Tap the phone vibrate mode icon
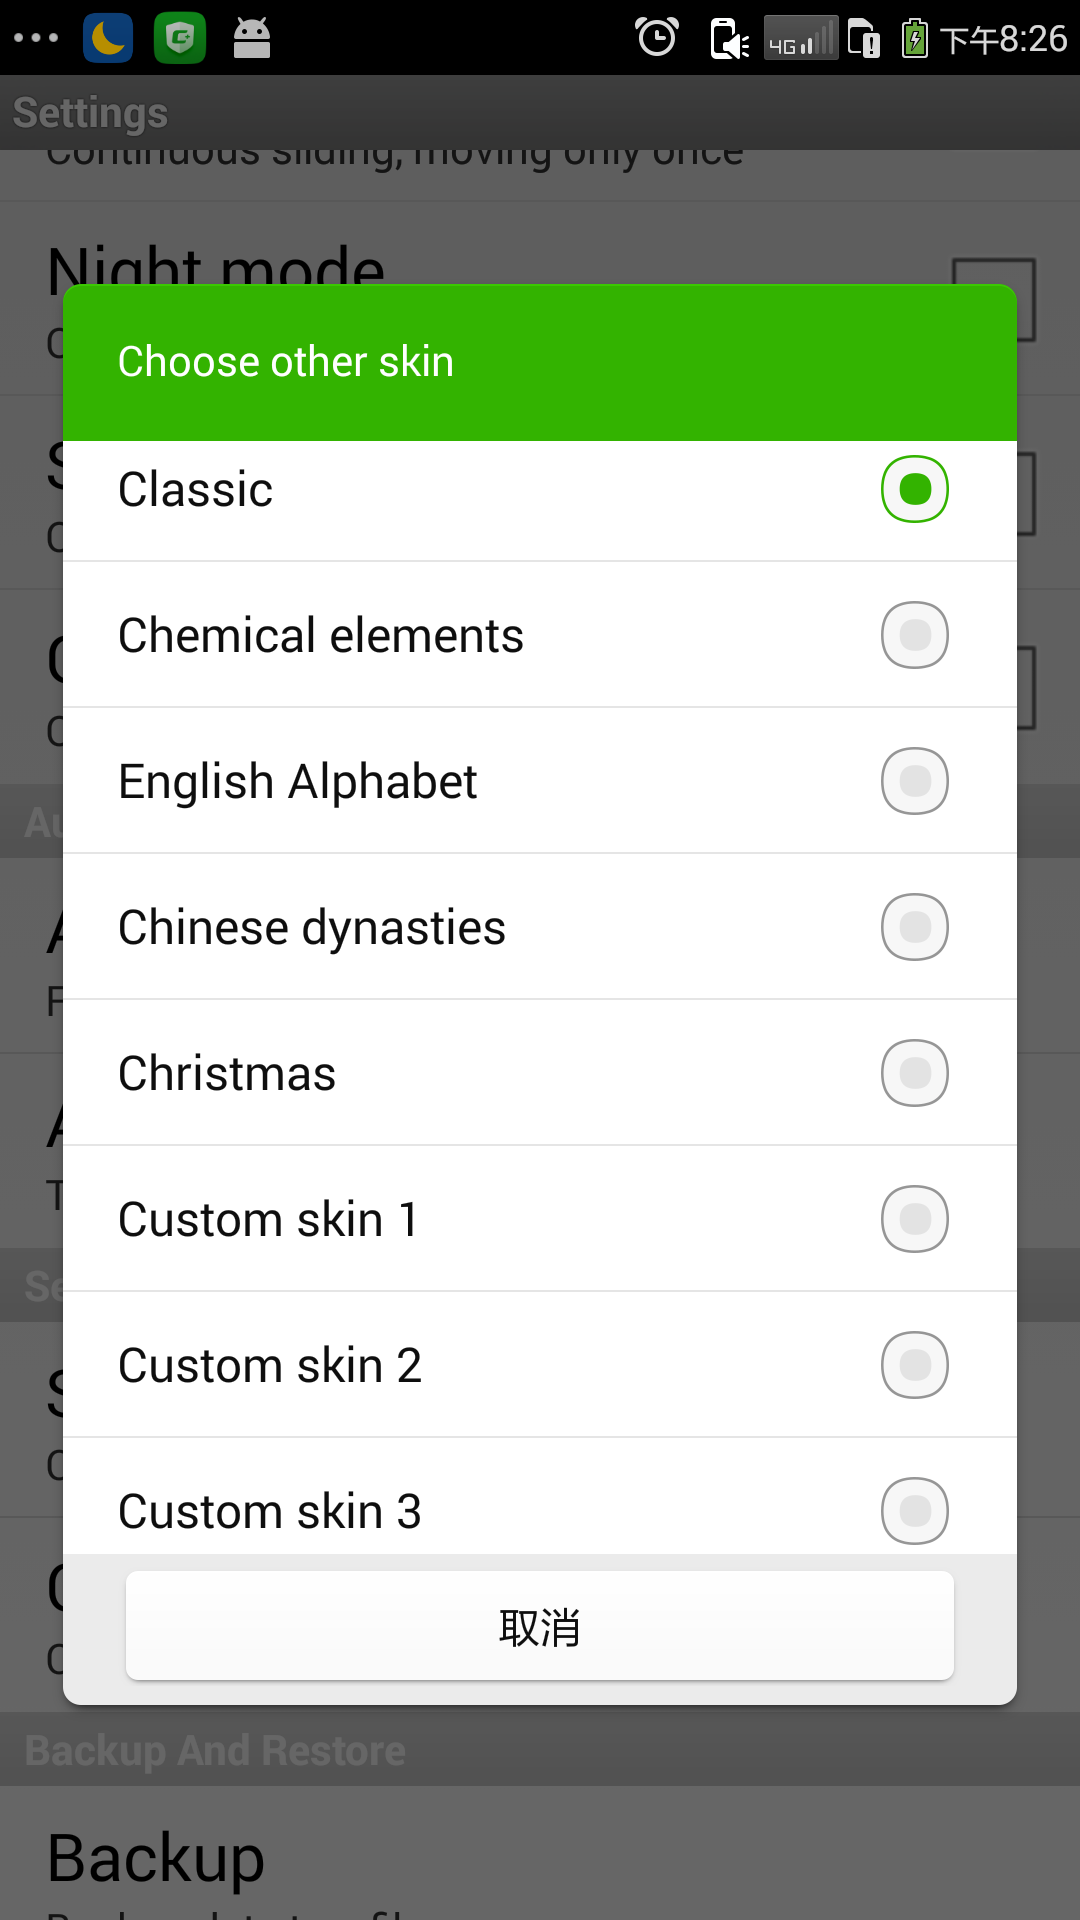 (x=729, y=40)
